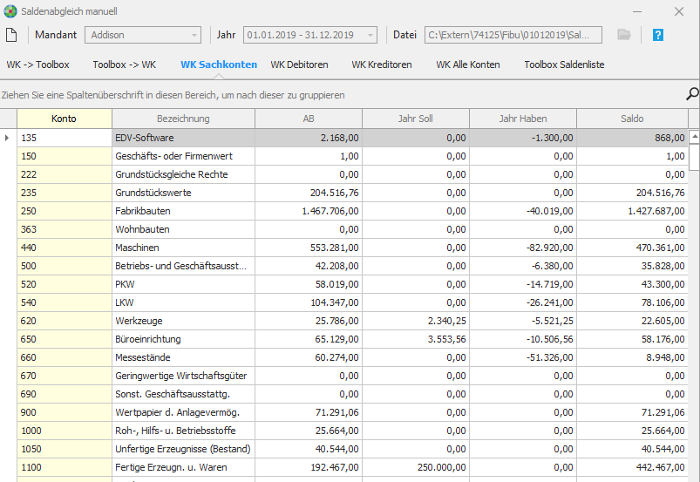The height and width of the screenshot is (482, 700).
Task: Click Konto cell 1000
Action: [x=64, y=431]
